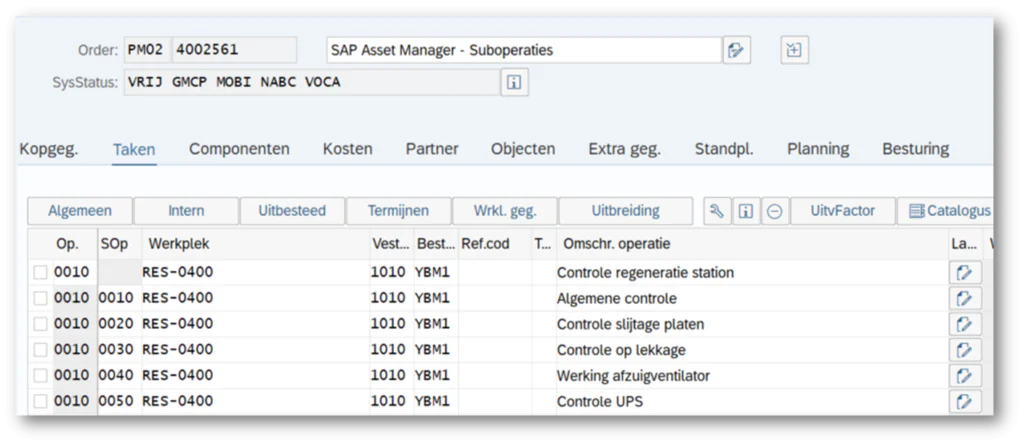The width and height of the screenshot is (1024, 446).
Task: Click the order type field PM02
Action: click(147, 50)
